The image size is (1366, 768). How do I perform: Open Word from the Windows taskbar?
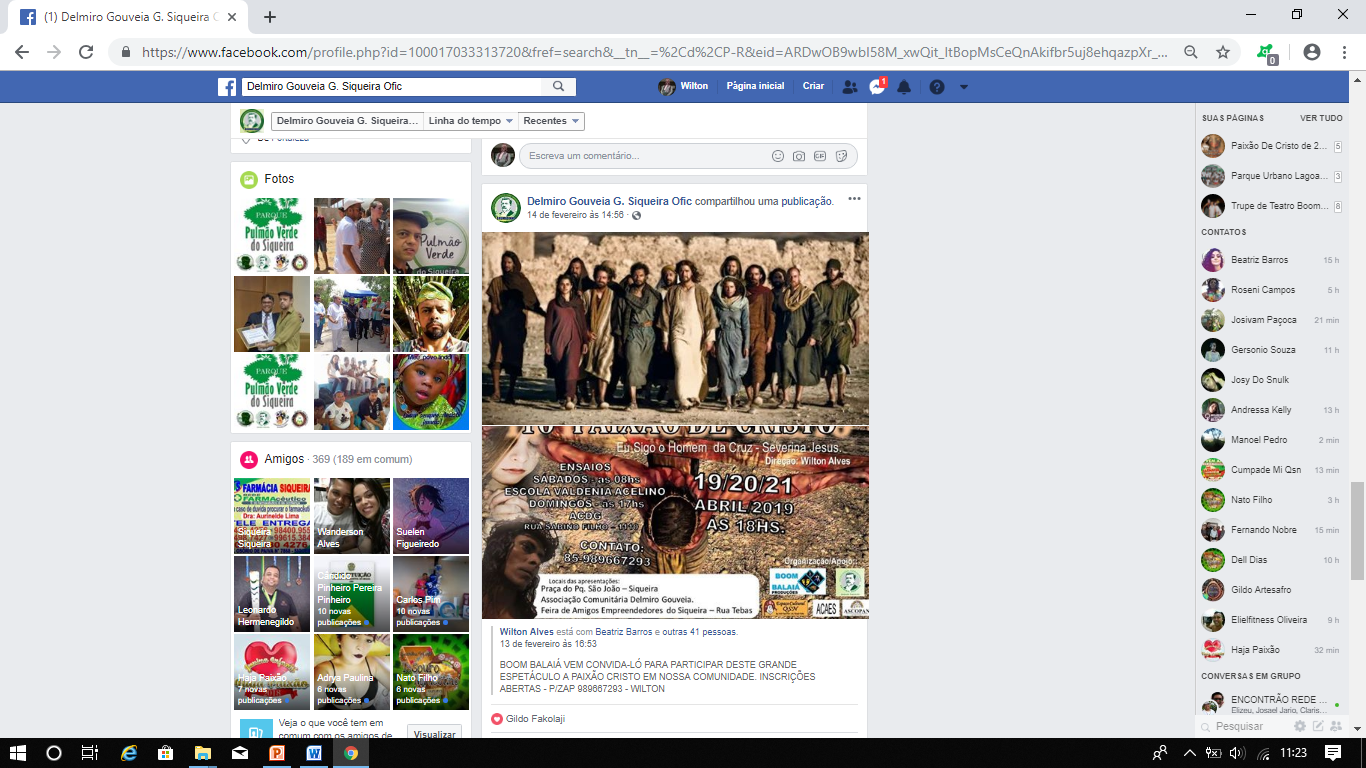pos(314,753)
